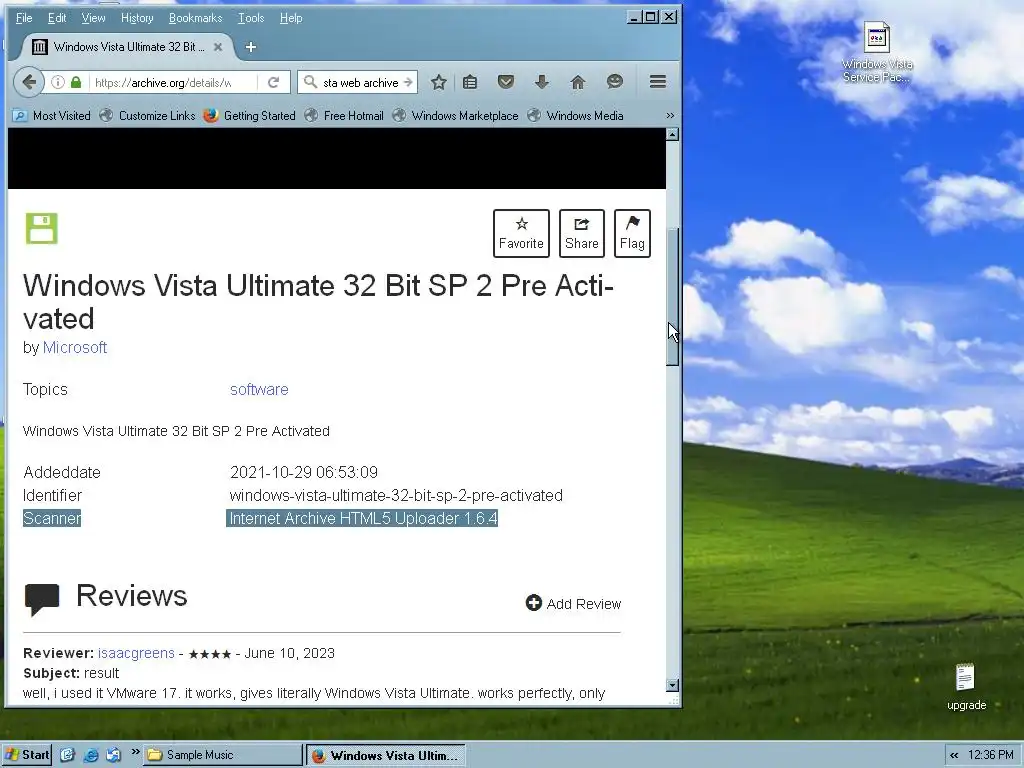Submit search with the arrow in search box
Viewport: 1024px width, 768px height.
(408, 82)
